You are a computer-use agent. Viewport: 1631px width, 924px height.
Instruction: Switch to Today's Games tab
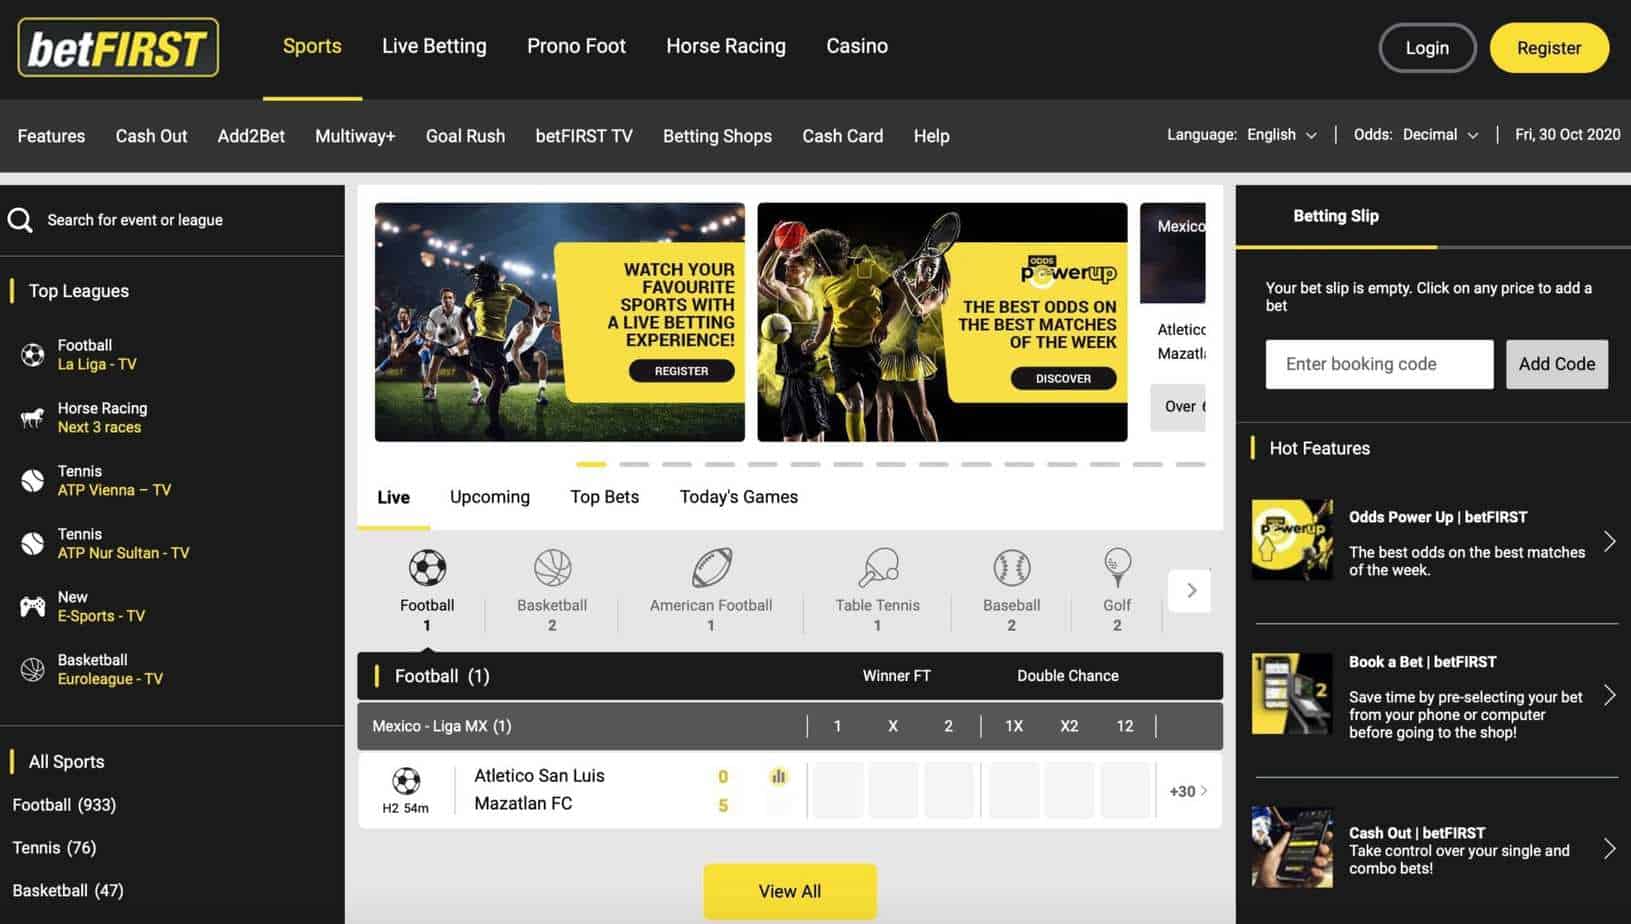click(739, 497)
